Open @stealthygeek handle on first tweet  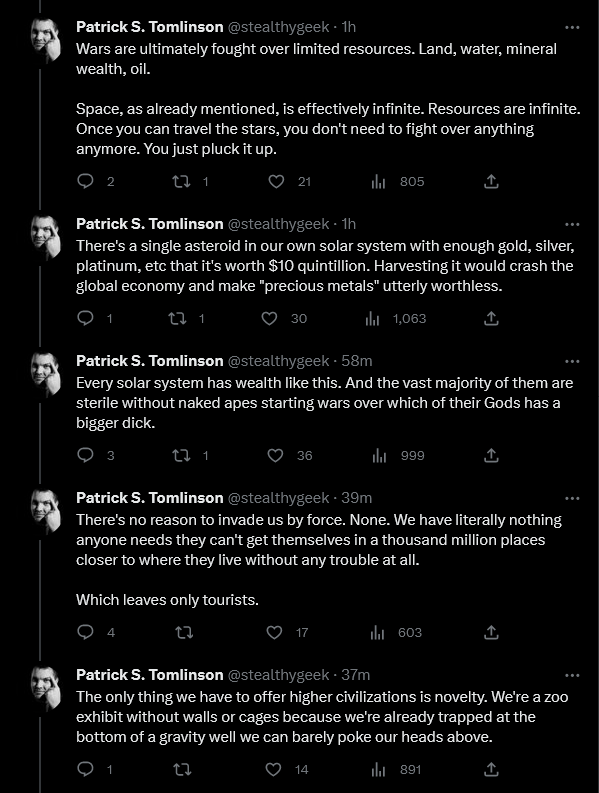coord(279,27)
